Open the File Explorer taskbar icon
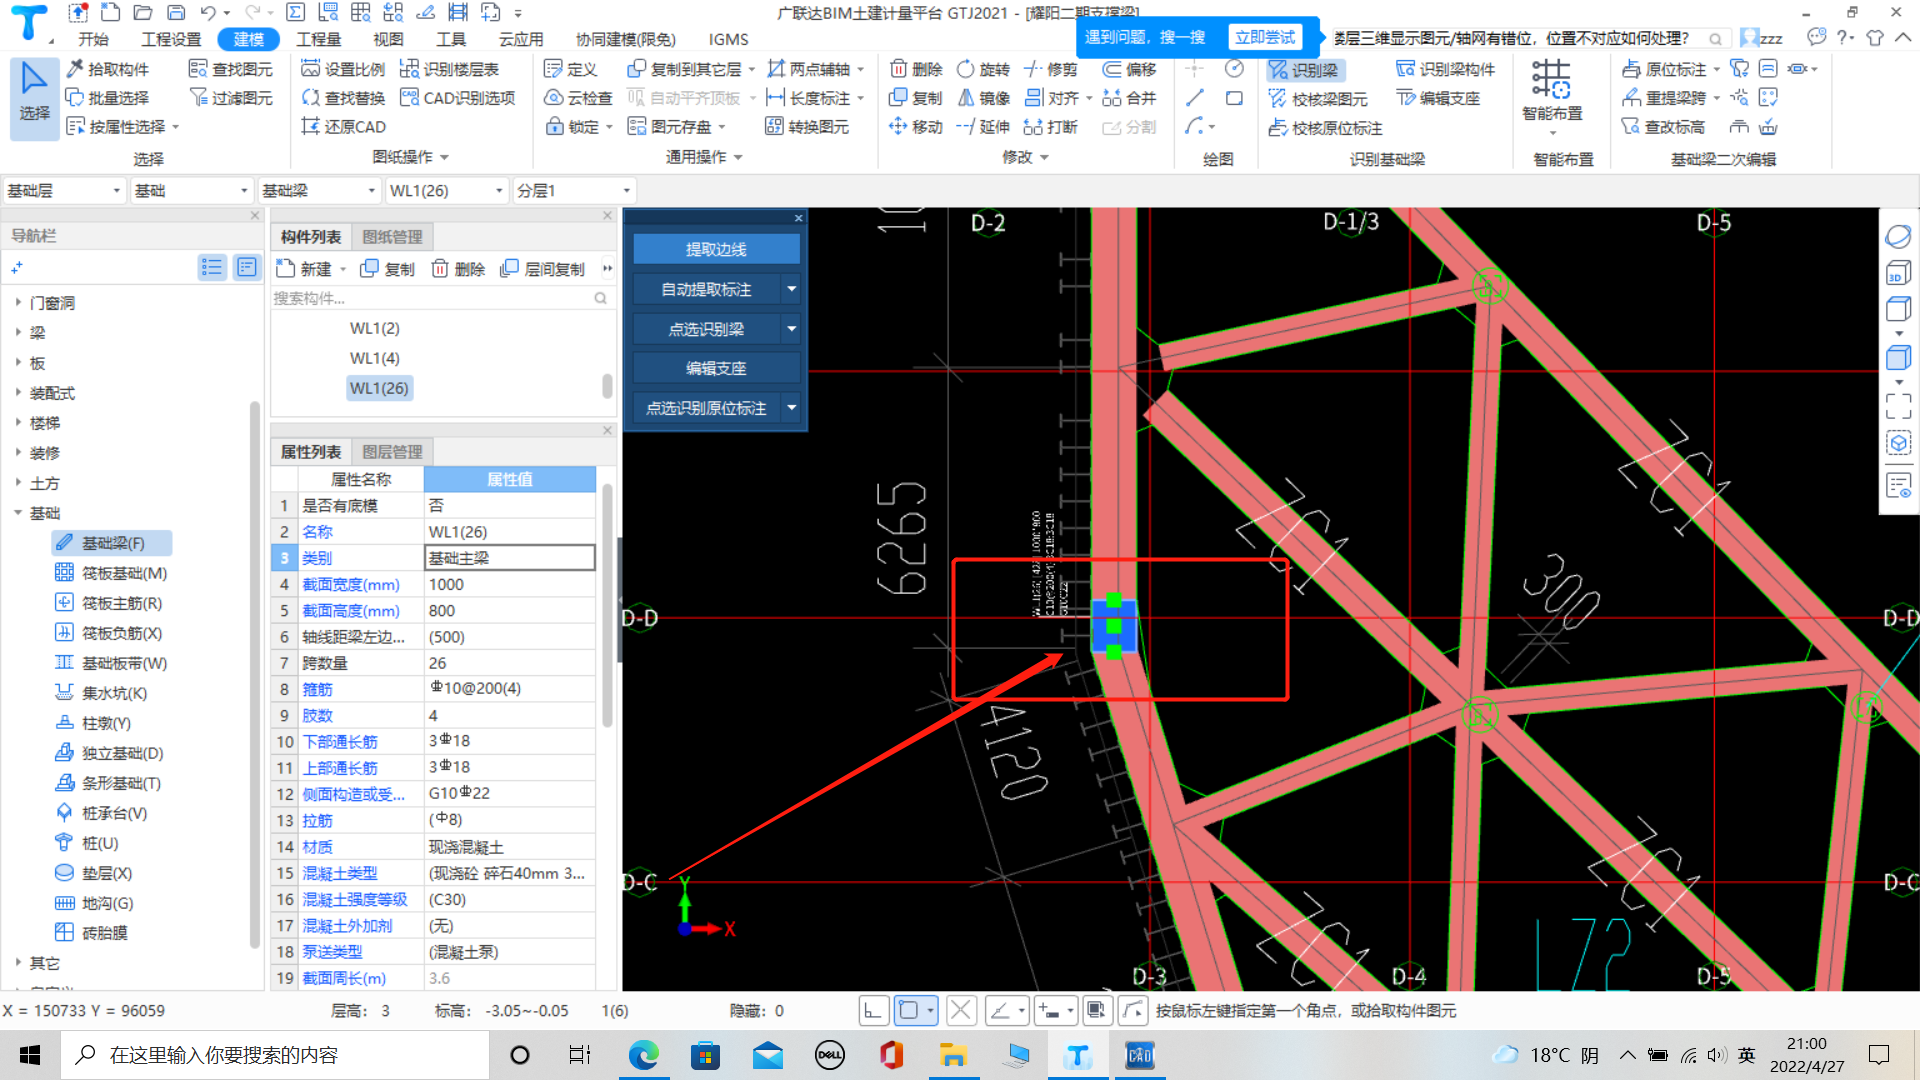The width and height of the screenshot is (1920, 1080). pyautogui.click(x=952, y=1055)
